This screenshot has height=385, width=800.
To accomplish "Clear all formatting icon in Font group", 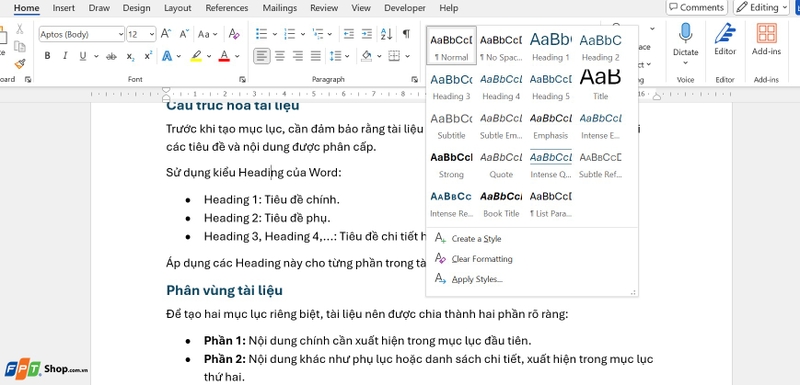I will click(234, 34).
